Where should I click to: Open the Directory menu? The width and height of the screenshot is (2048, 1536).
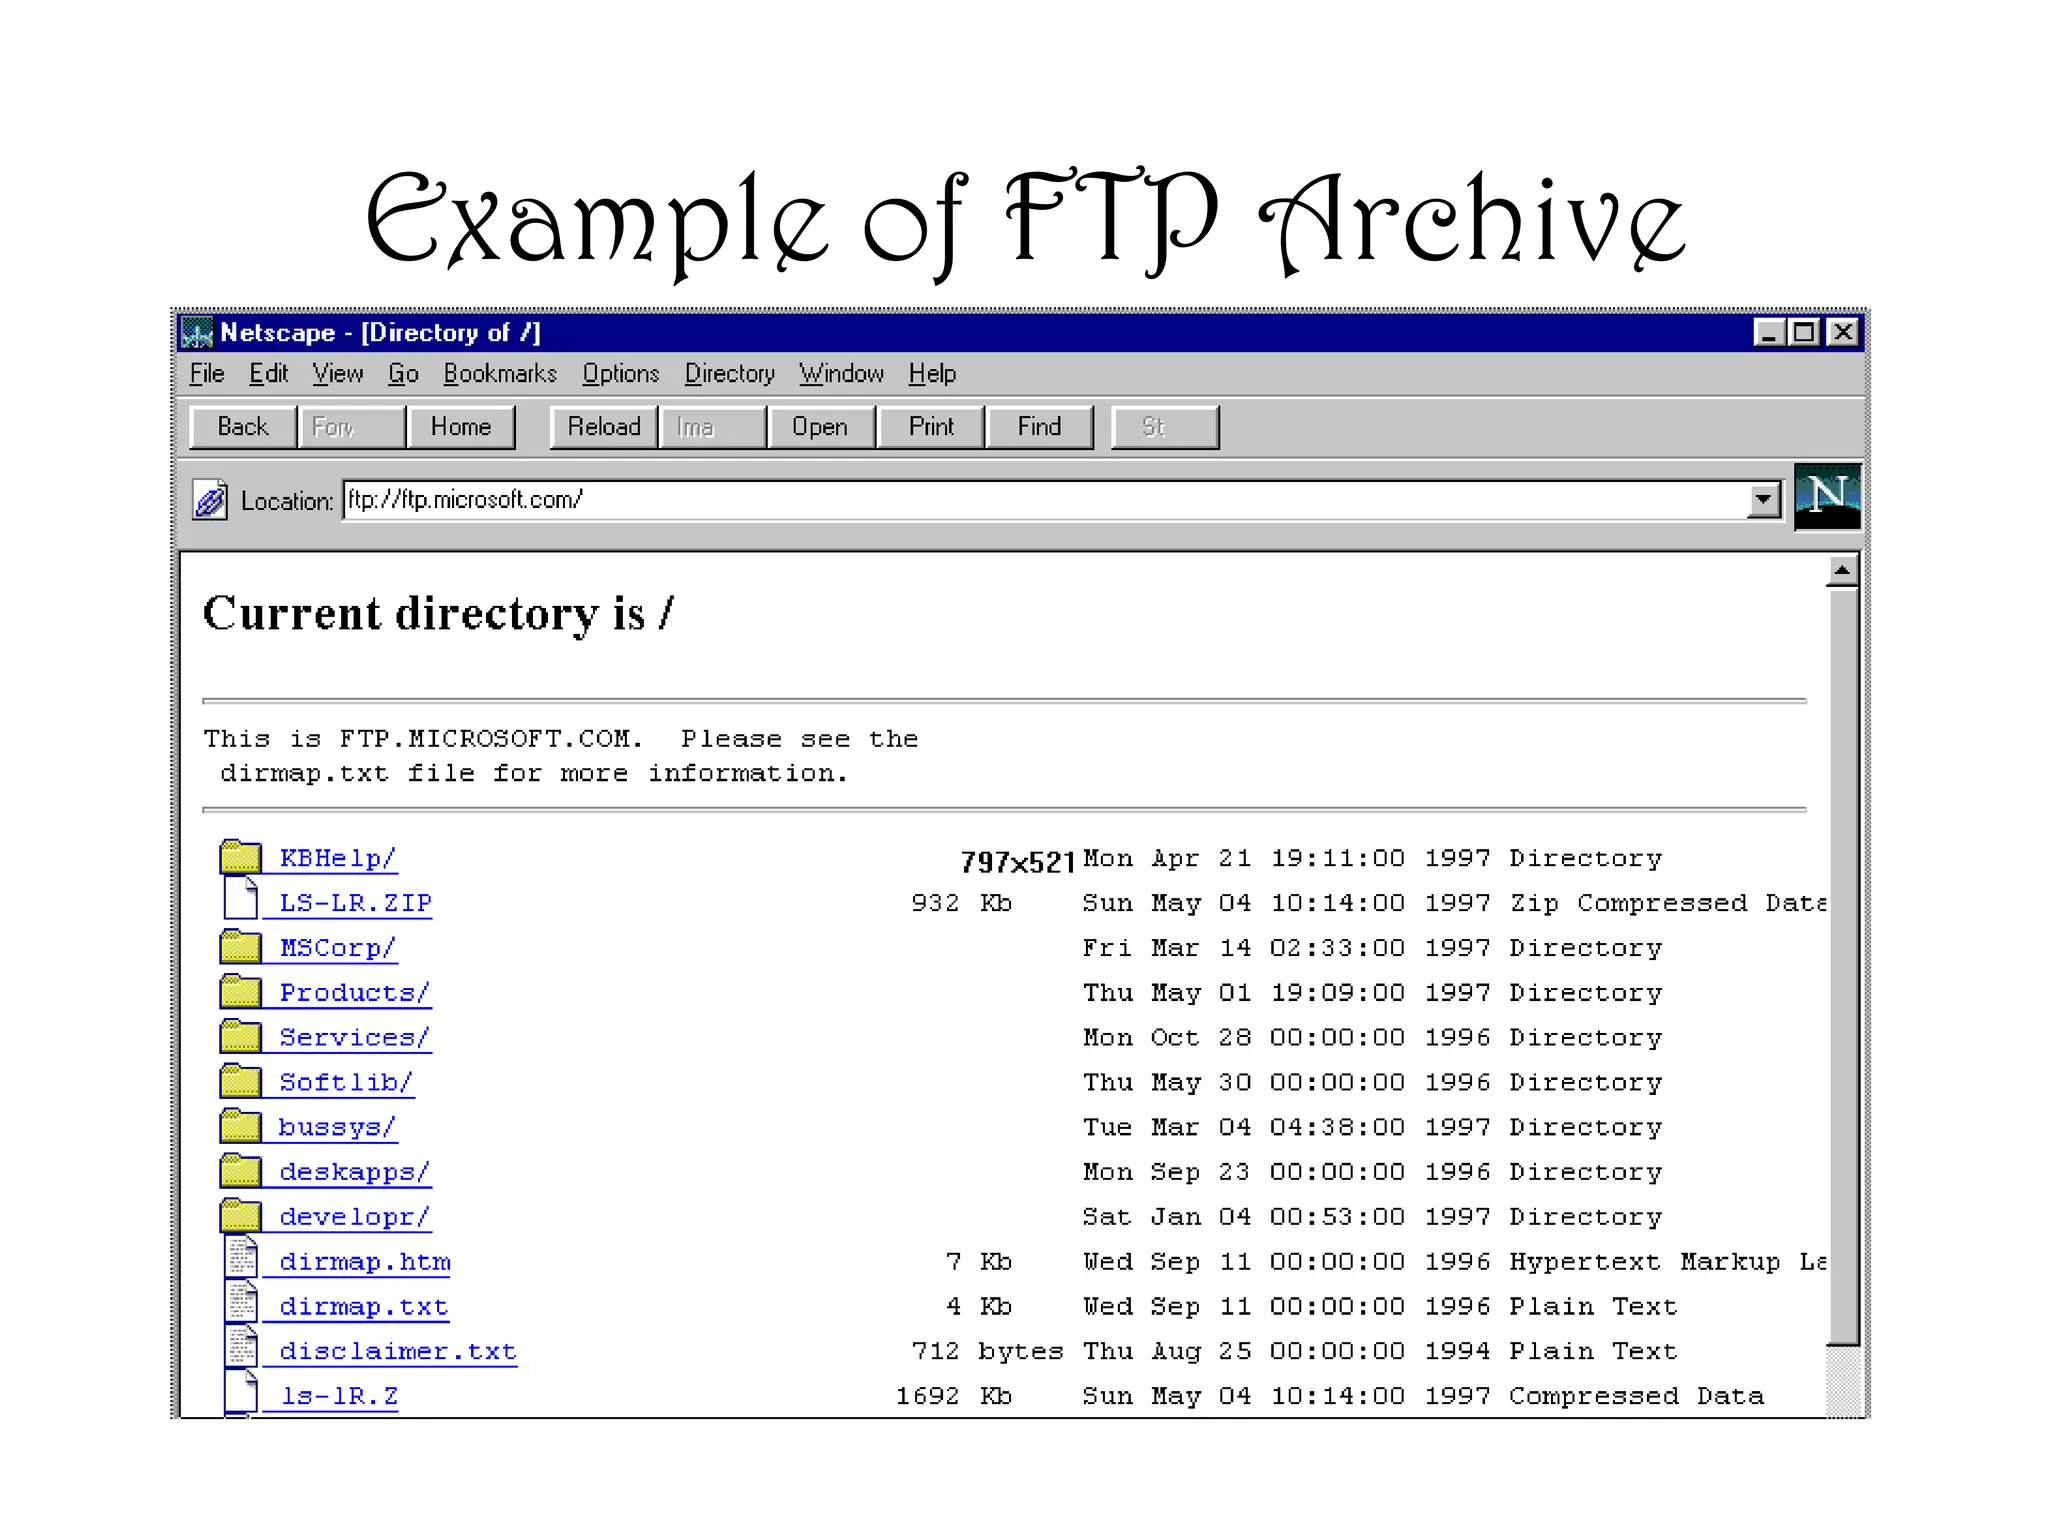(x=729, y=373)
